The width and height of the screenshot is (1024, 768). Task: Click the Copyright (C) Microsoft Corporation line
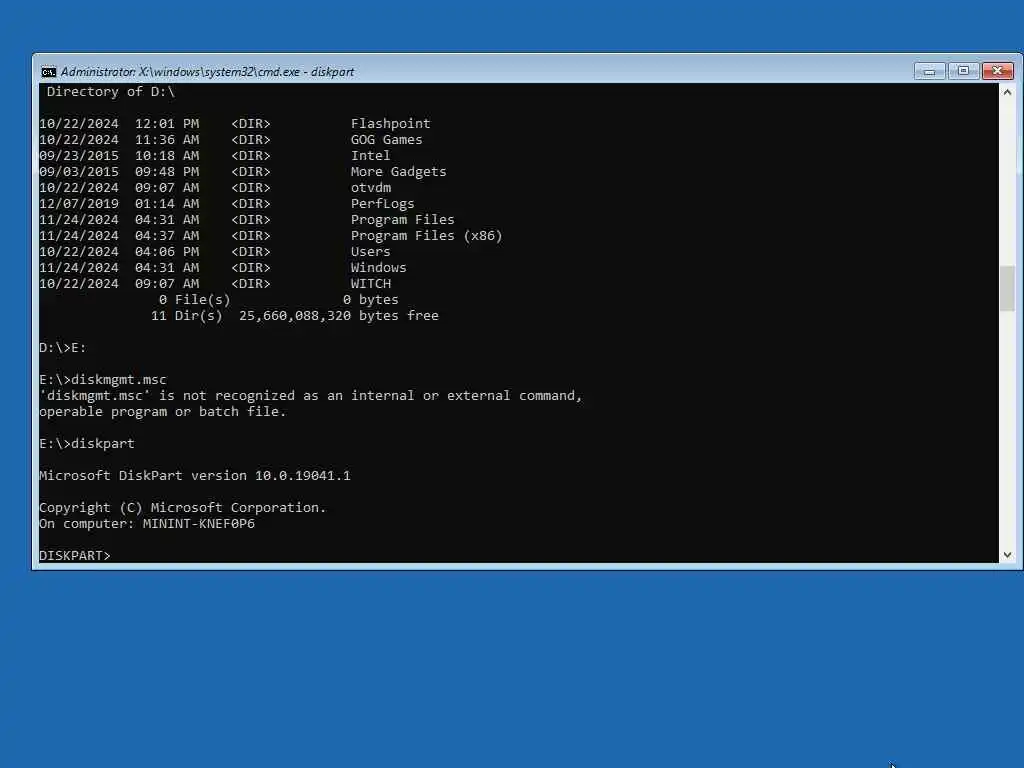(x=182, y=507)
